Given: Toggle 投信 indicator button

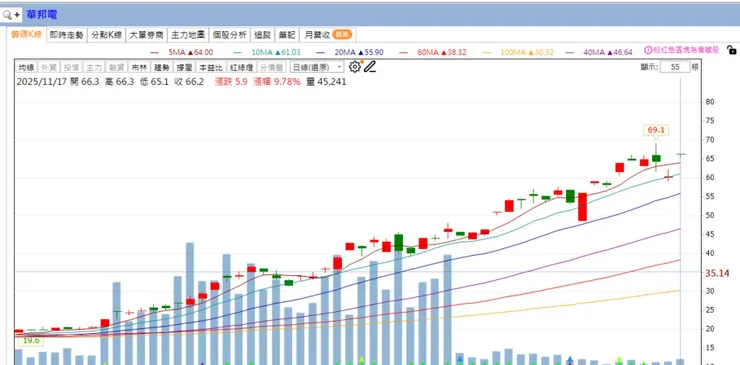Looking at the screenshot, I should (x=72, y=68).
